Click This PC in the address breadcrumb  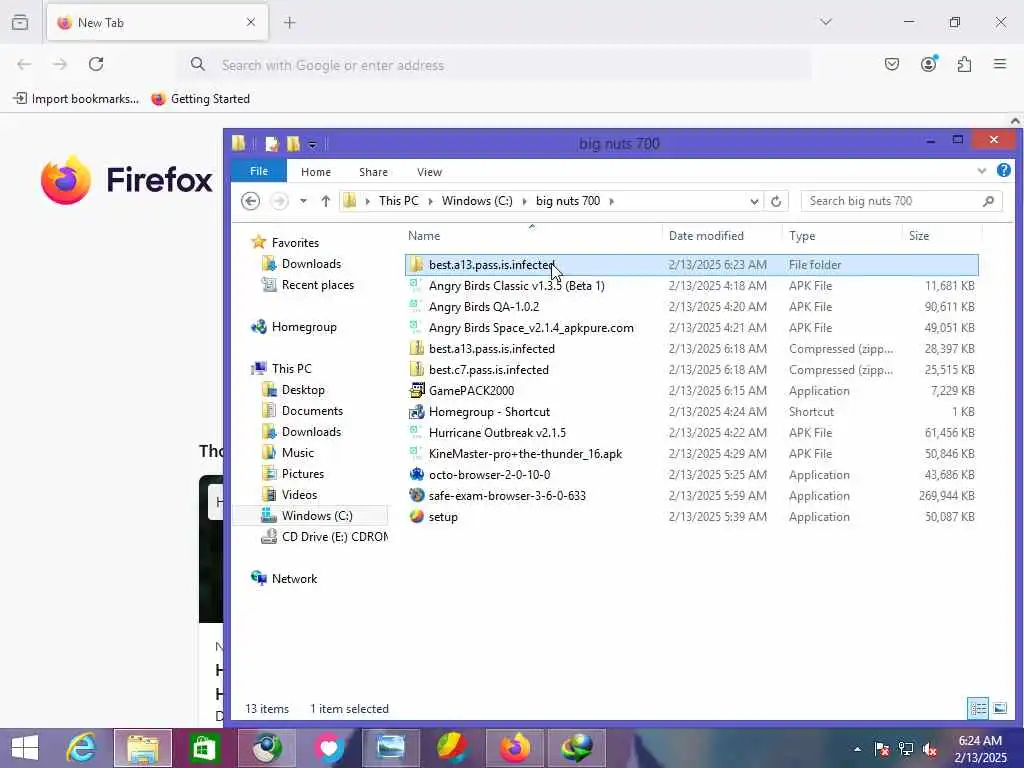click(x=398, y=200)
